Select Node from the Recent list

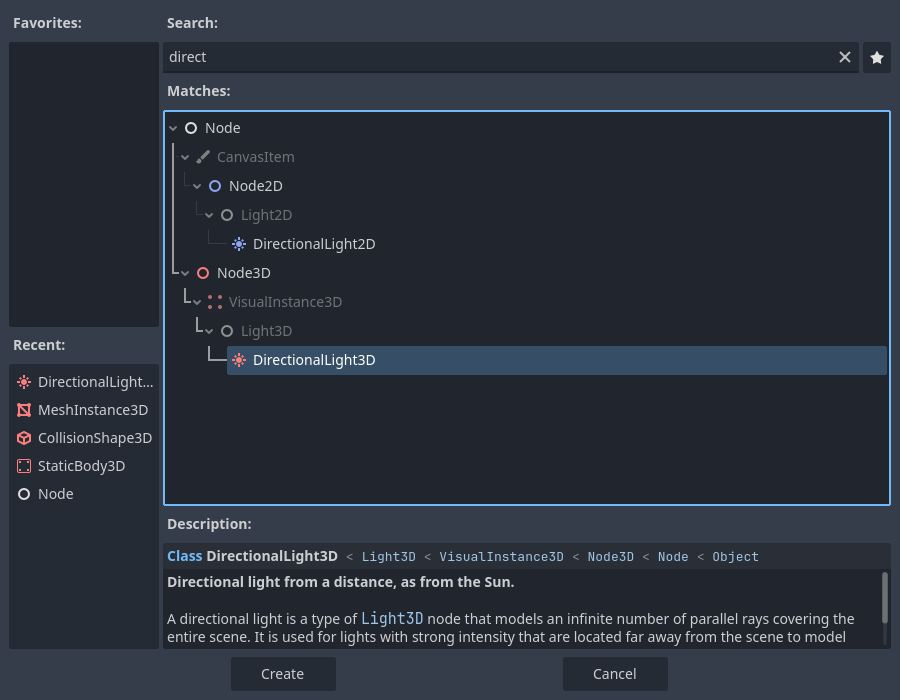[x=57, y=493]
